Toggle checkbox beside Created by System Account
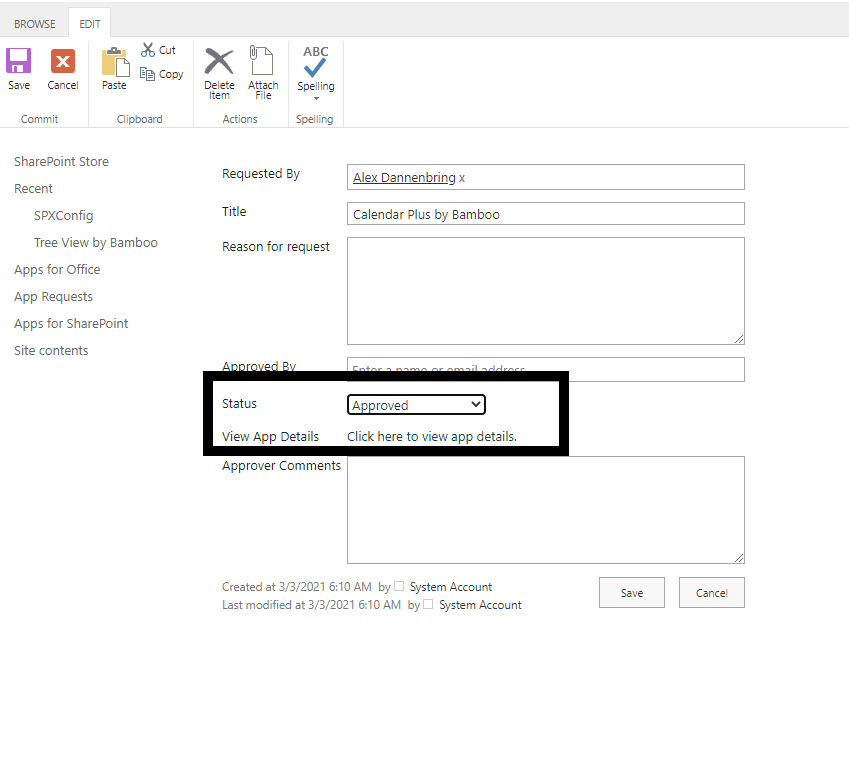This screenshot has width=849, height=772. tap(400, 587)
